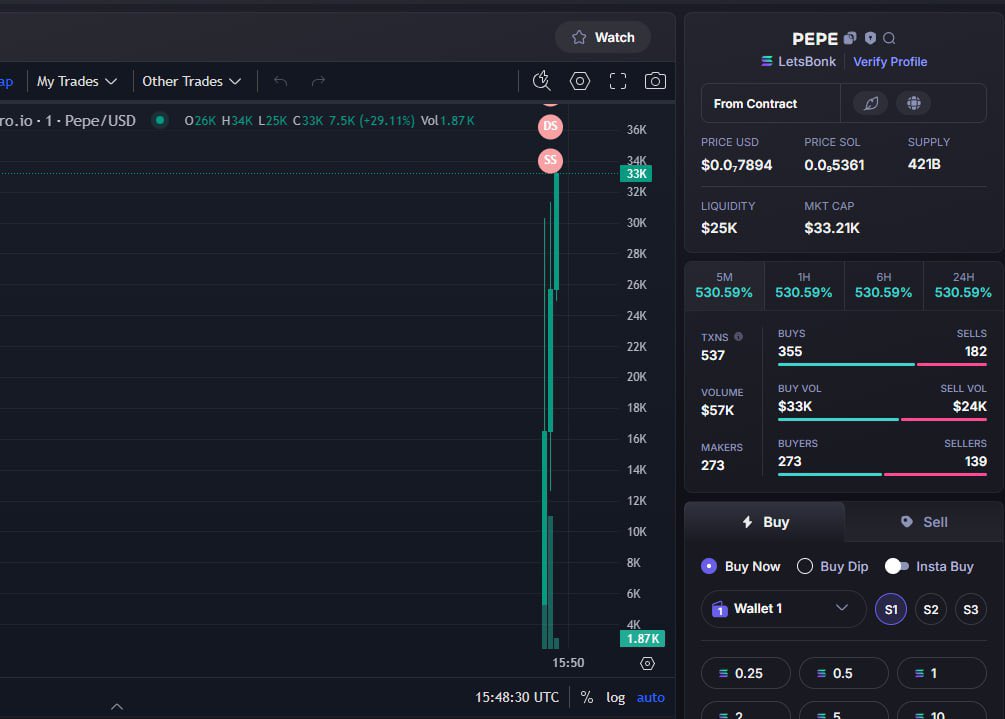Image resolution: width=1005 pixels, height=719 pixels.
Task: Select the S1 preset button
Action: (x=891, y=609)
